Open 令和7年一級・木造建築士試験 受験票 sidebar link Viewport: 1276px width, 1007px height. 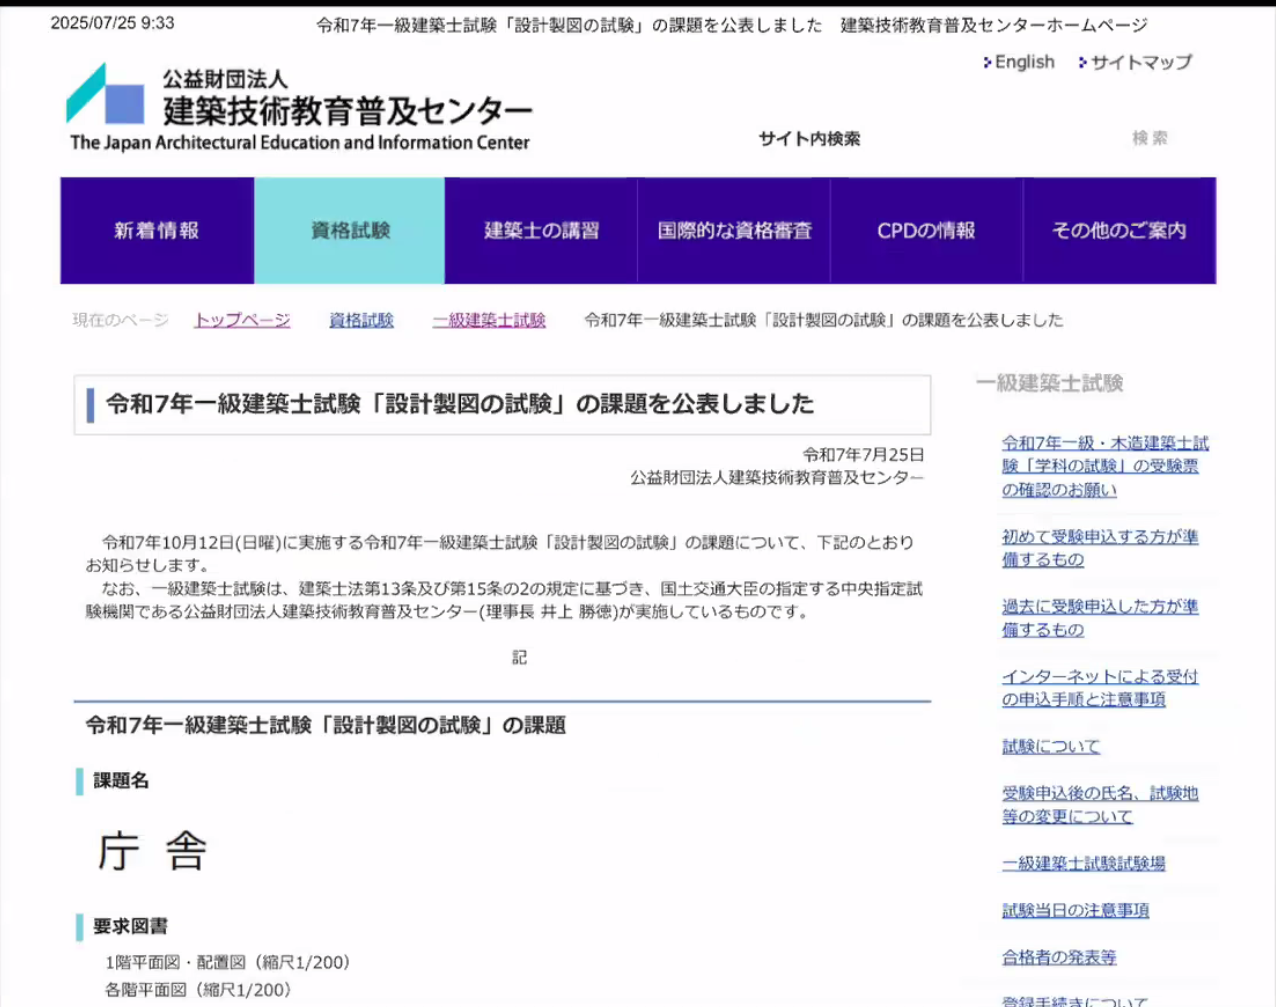(x=1105, y=466)
